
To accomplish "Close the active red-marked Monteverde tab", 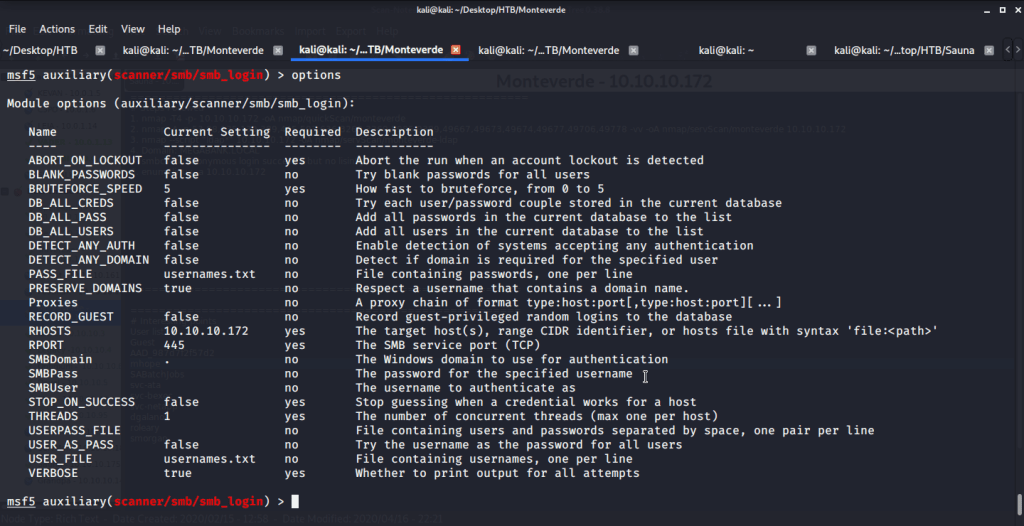I will 456,50.
